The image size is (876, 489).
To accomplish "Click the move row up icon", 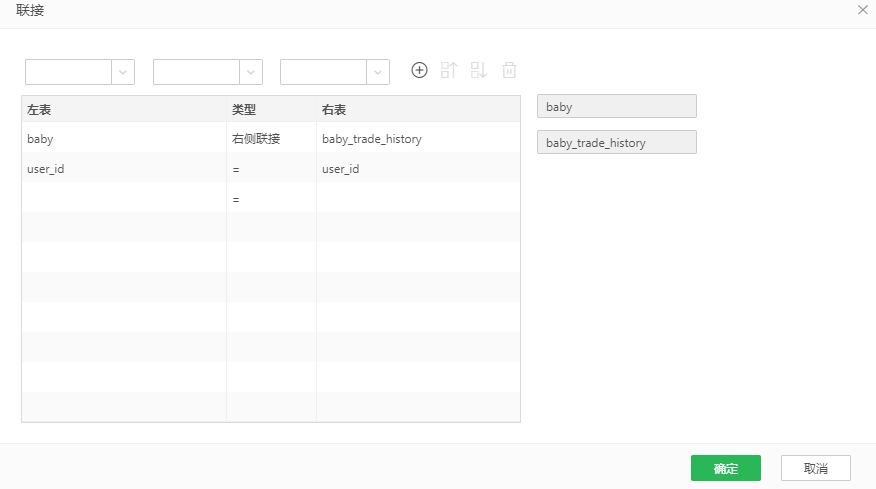I will pos(449,70).
